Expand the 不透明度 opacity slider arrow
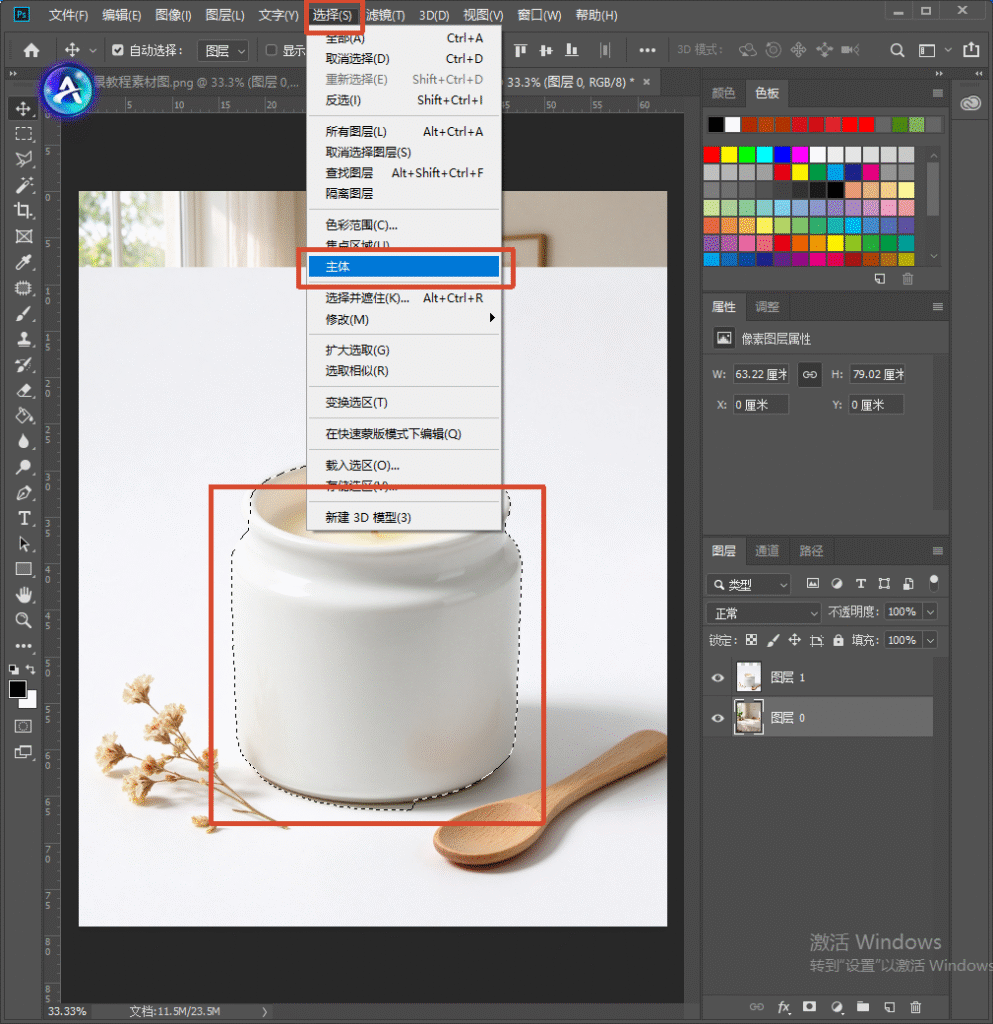This screenshot has width=993, height=1024. point(931,612)
